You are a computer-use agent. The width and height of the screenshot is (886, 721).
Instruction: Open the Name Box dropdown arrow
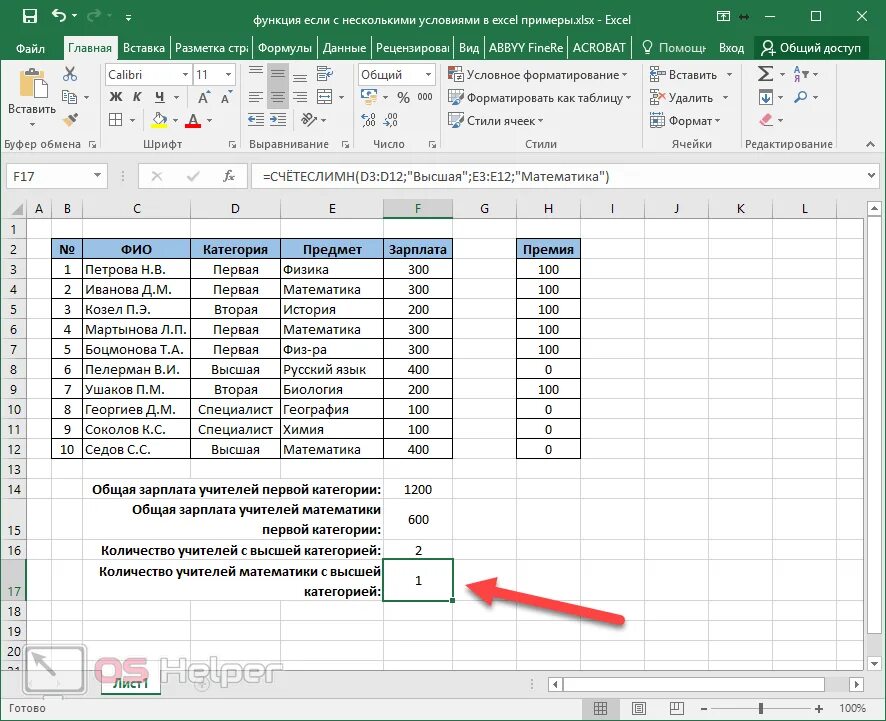pos(97,176)
